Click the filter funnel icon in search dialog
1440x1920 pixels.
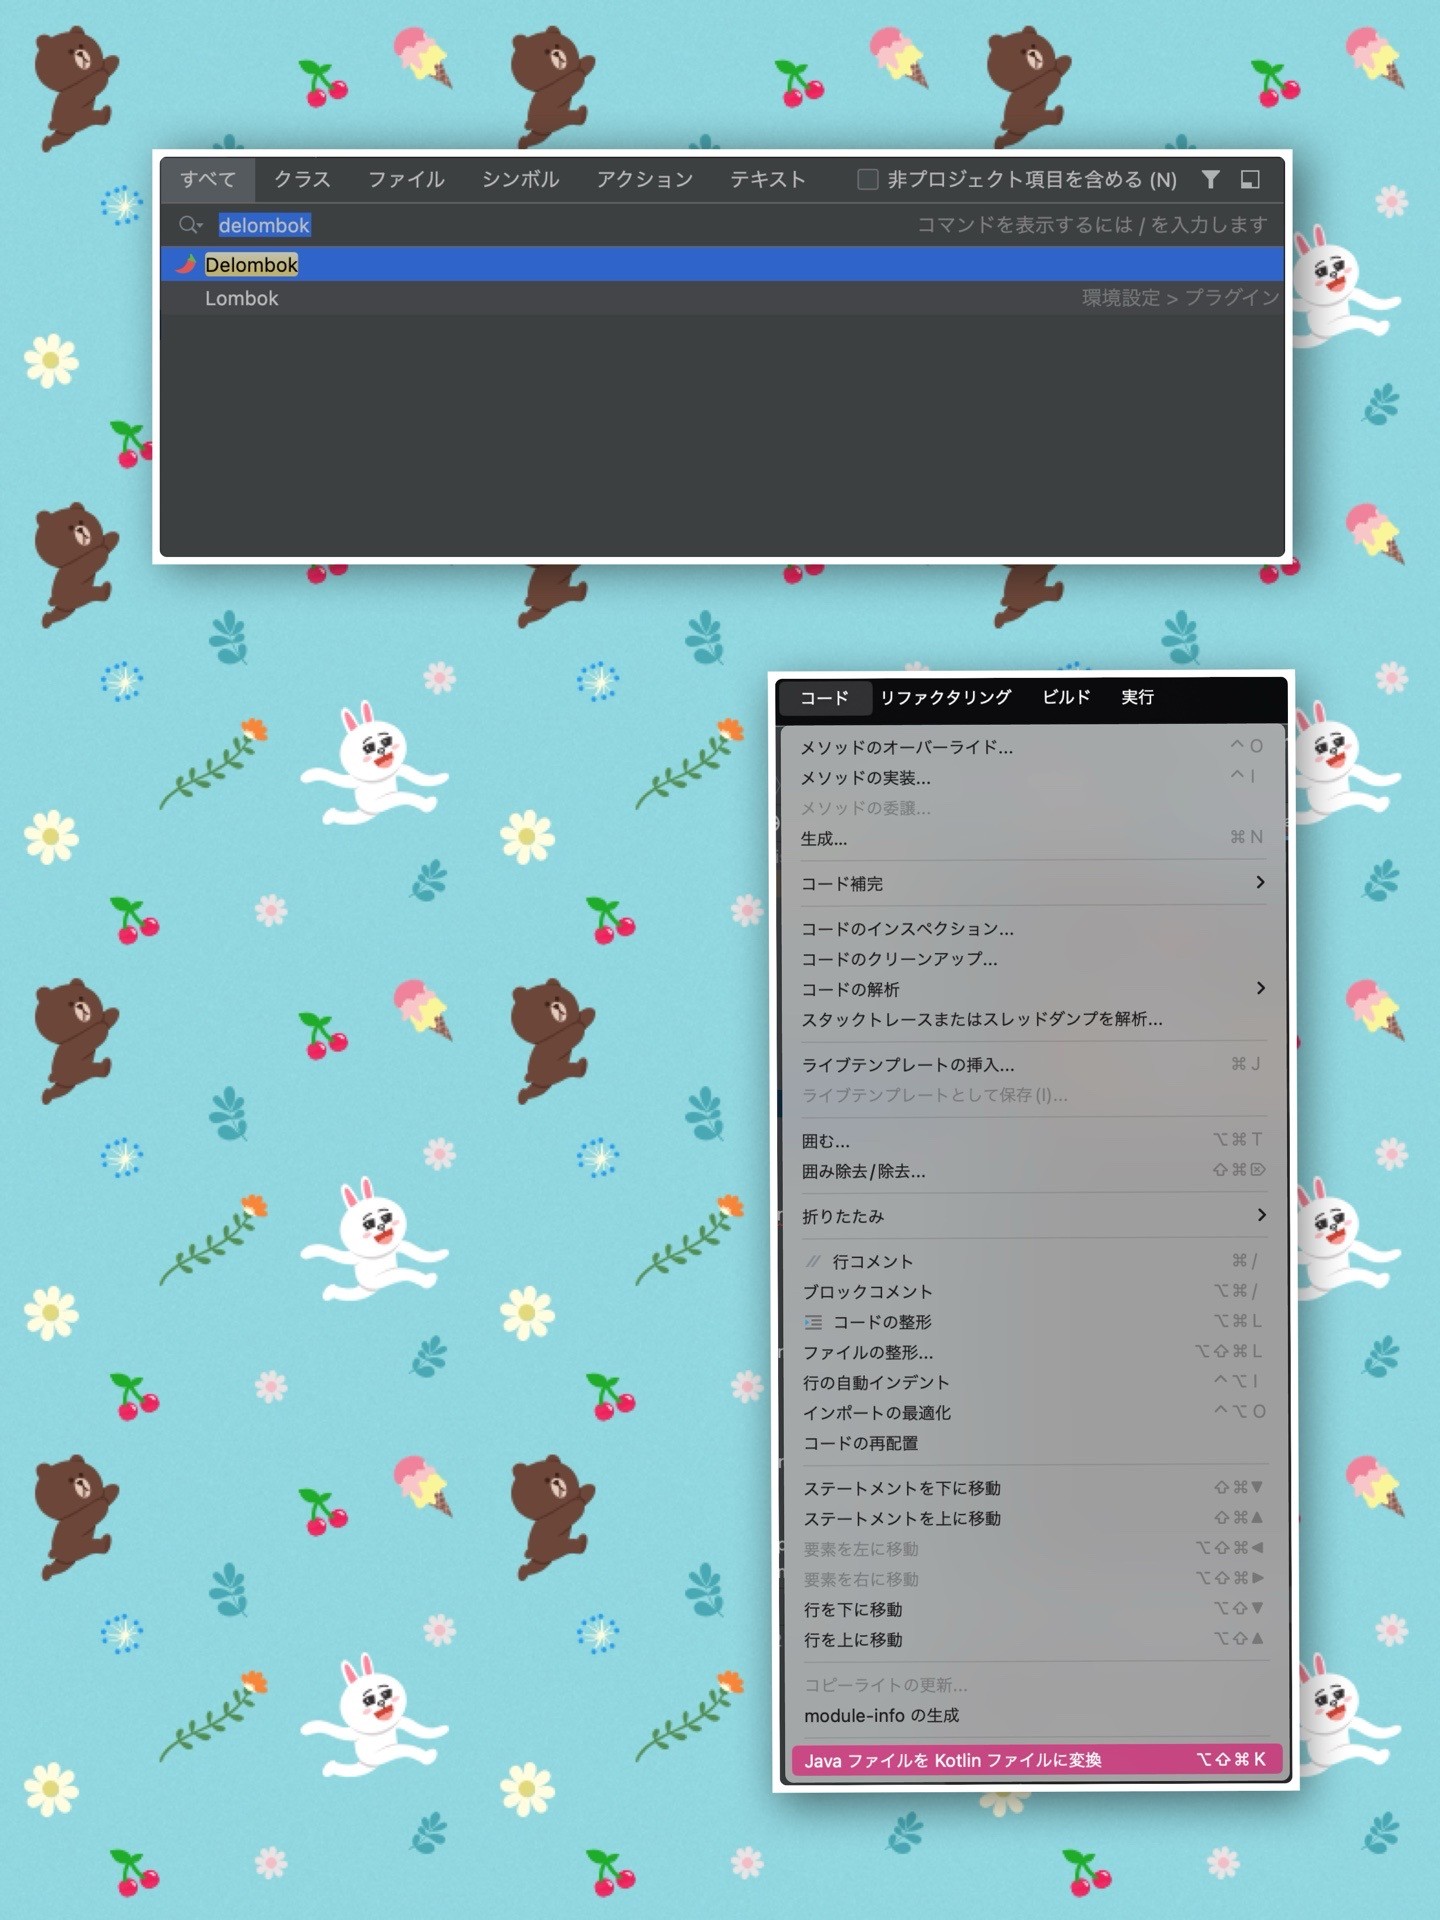(x=1210, y=180)
